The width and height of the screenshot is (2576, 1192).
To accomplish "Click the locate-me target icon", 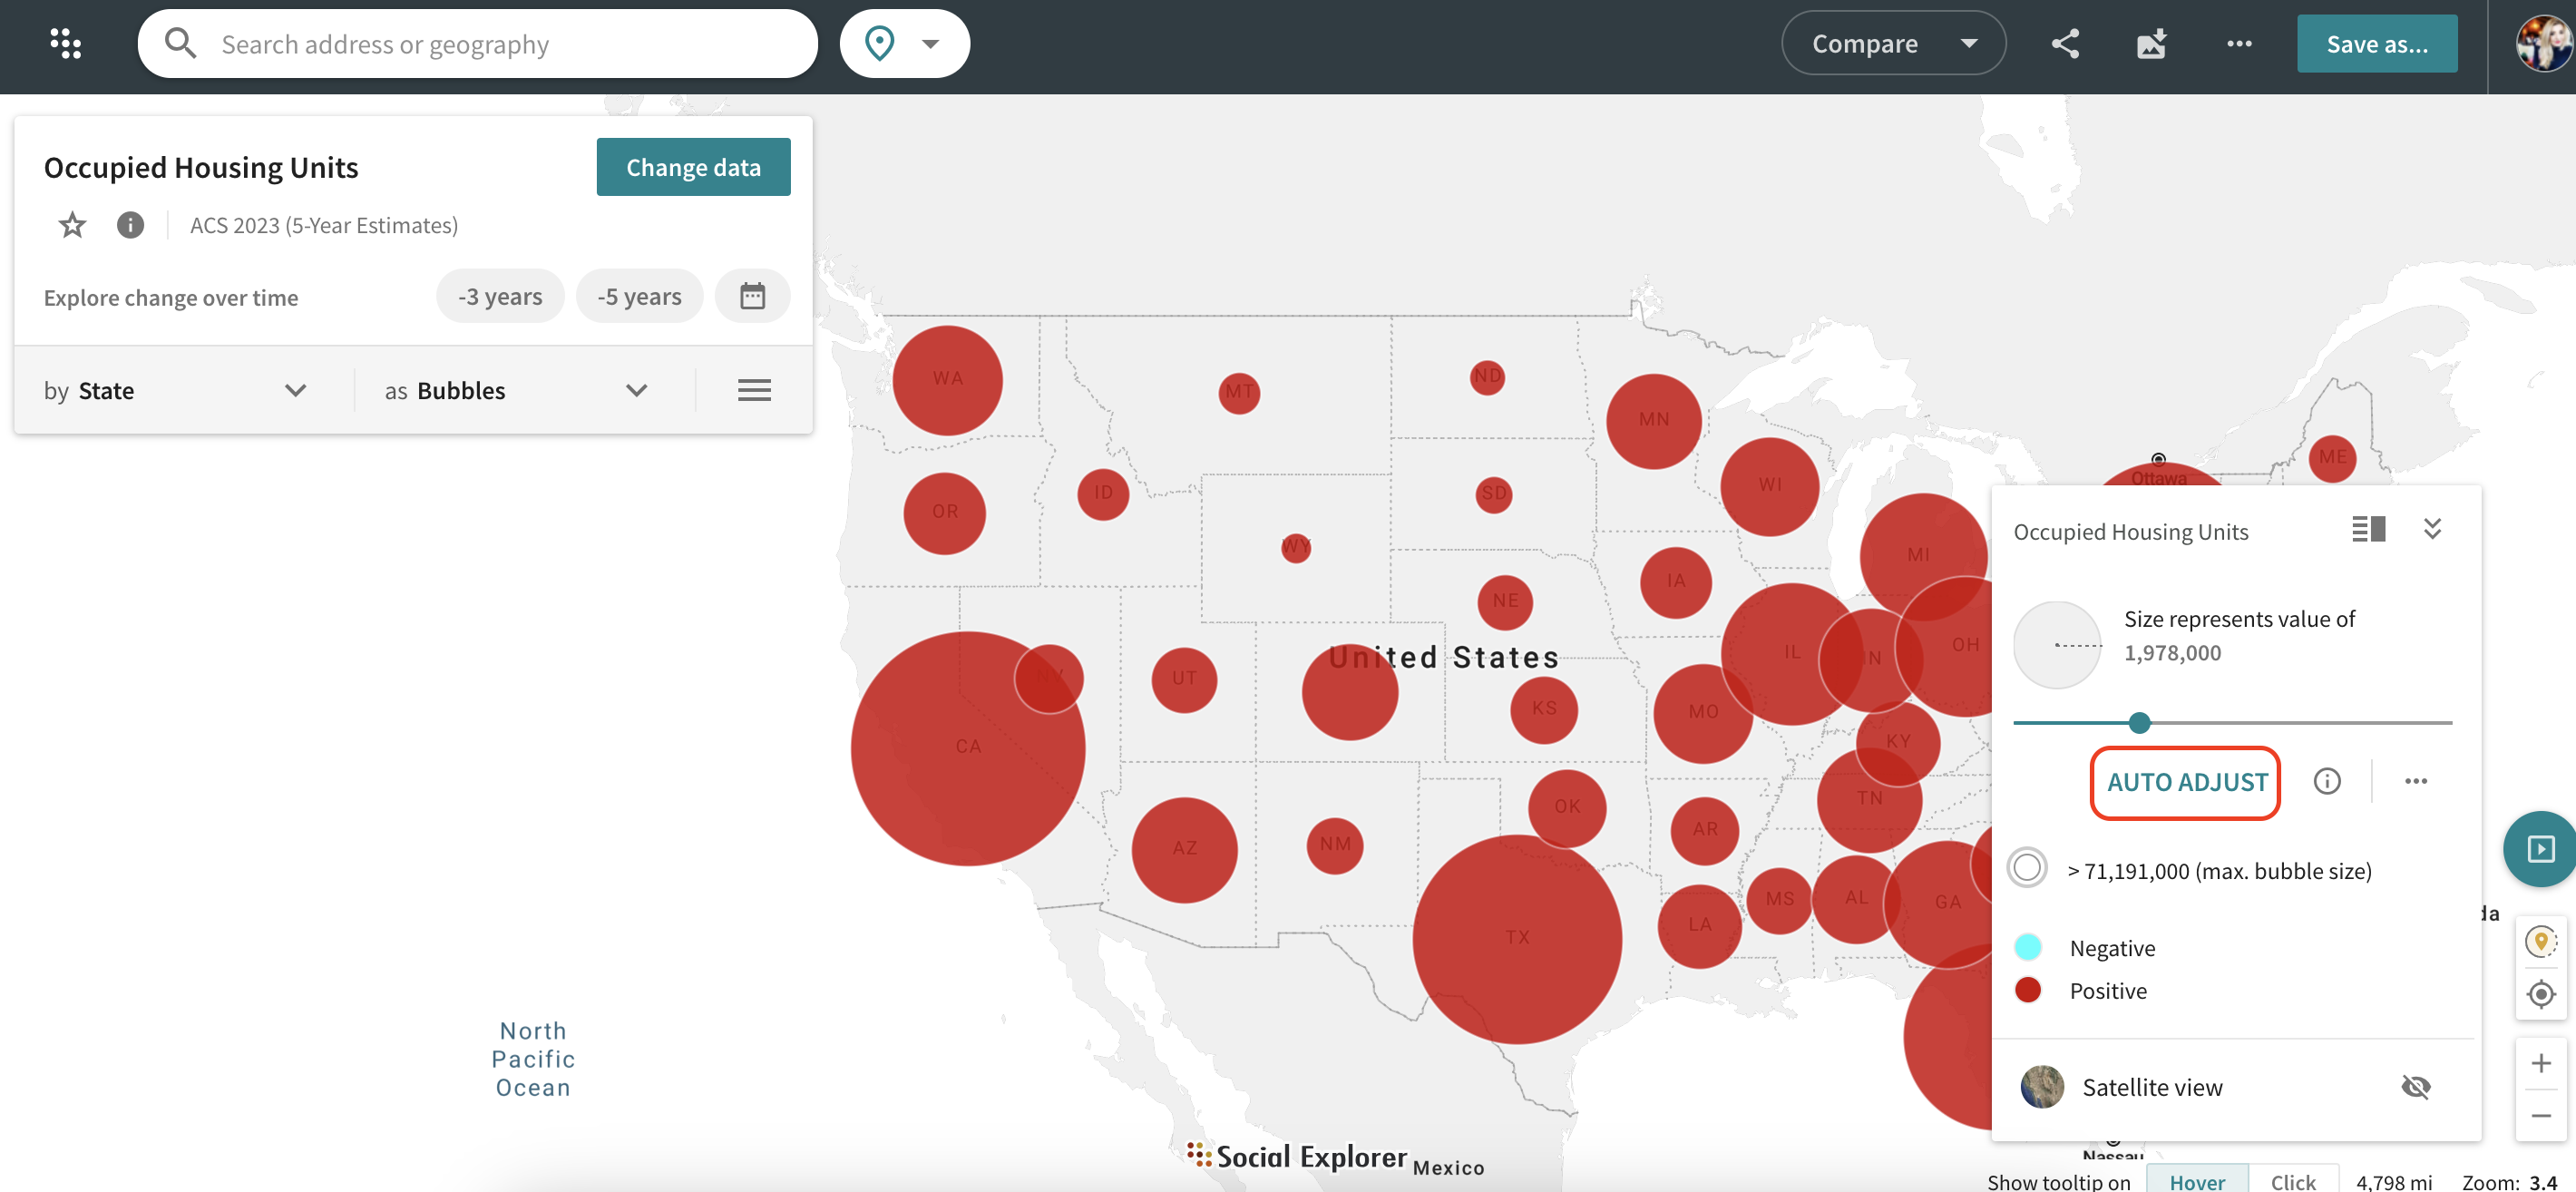I will (2540, 994).
